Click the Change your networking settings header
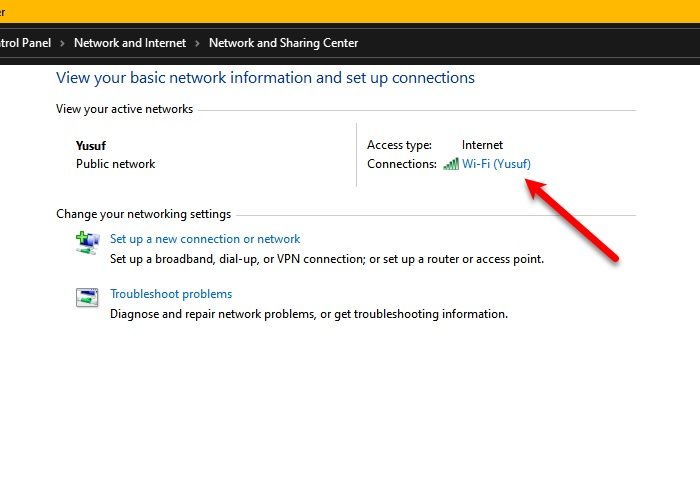 coord(143,214)
